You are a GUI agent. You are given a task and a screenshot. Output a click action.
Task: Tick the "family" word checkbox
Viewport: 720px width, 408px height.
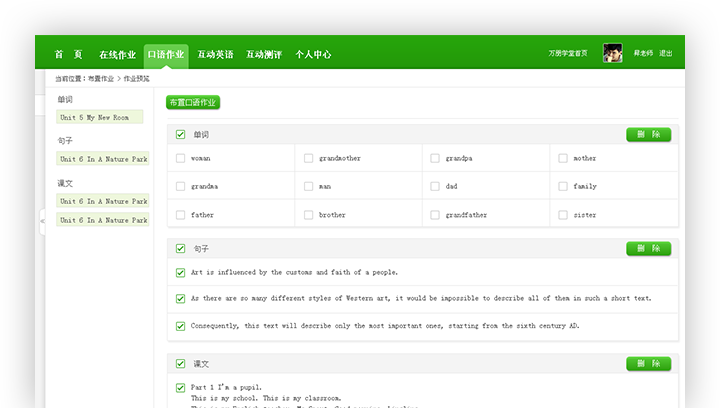coord(563,186)
